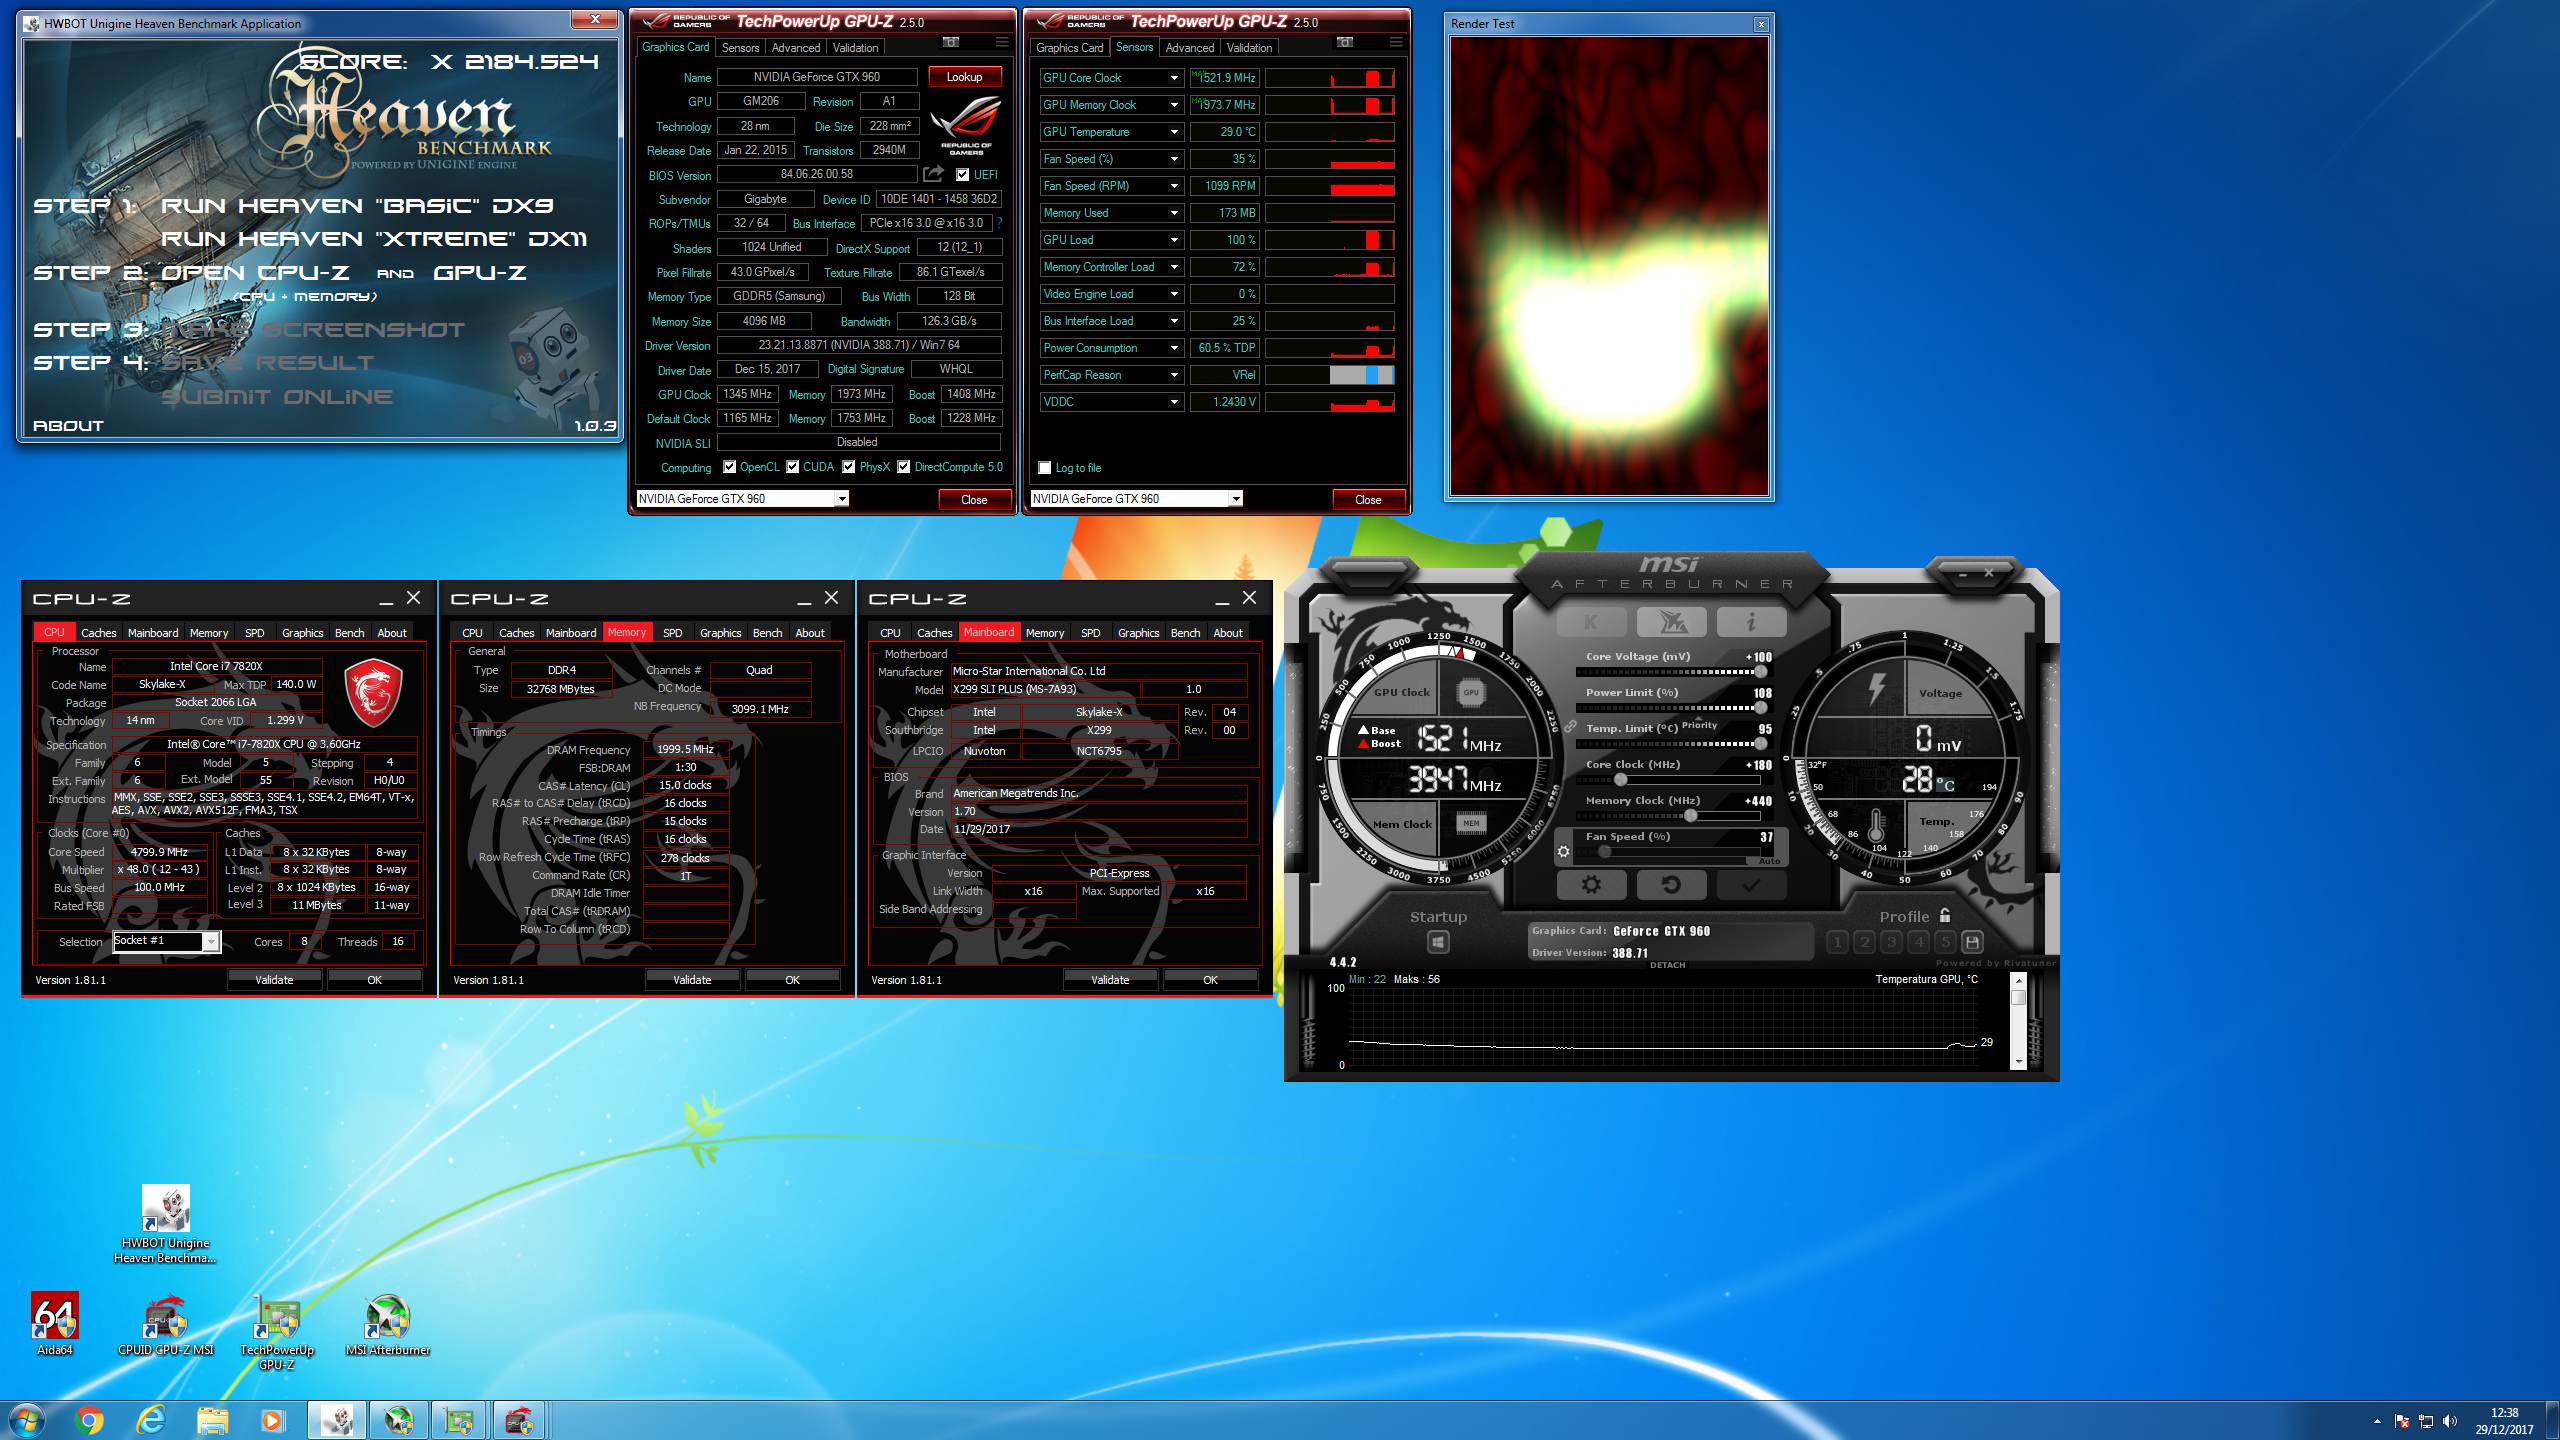Screen dimensions: 2560x1440
Task: Open Afterburner settings gear button
Action: [1591, 884]
